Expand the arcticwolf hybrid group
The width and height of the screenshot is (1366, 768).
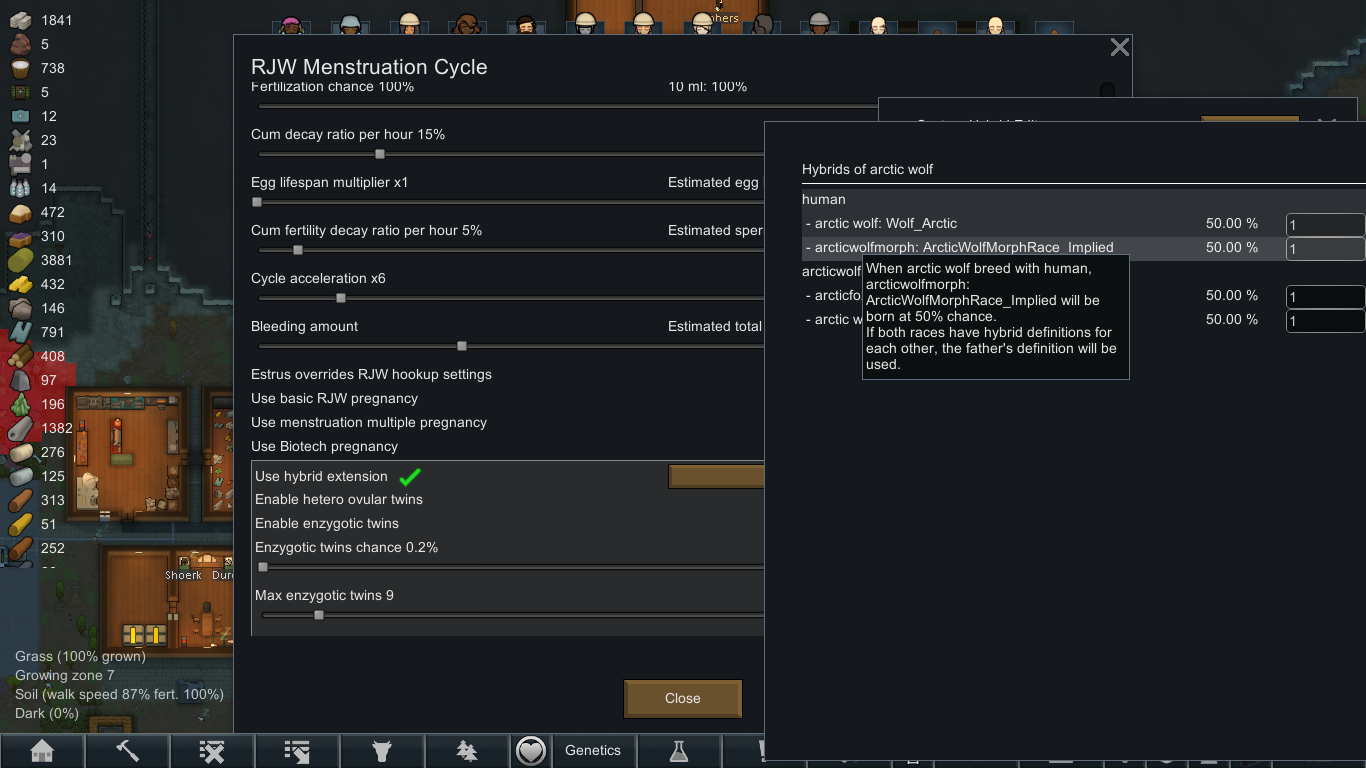(x=831, y=271)
